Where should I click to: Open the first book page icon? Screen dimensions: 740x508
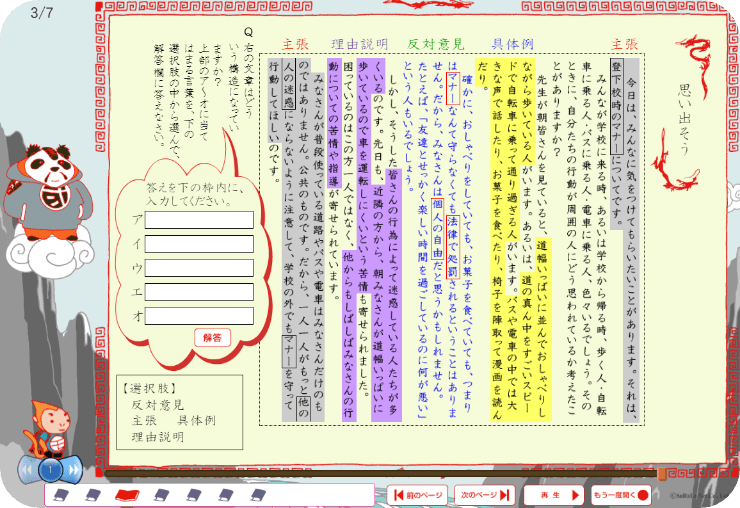[x=60, y=494]
